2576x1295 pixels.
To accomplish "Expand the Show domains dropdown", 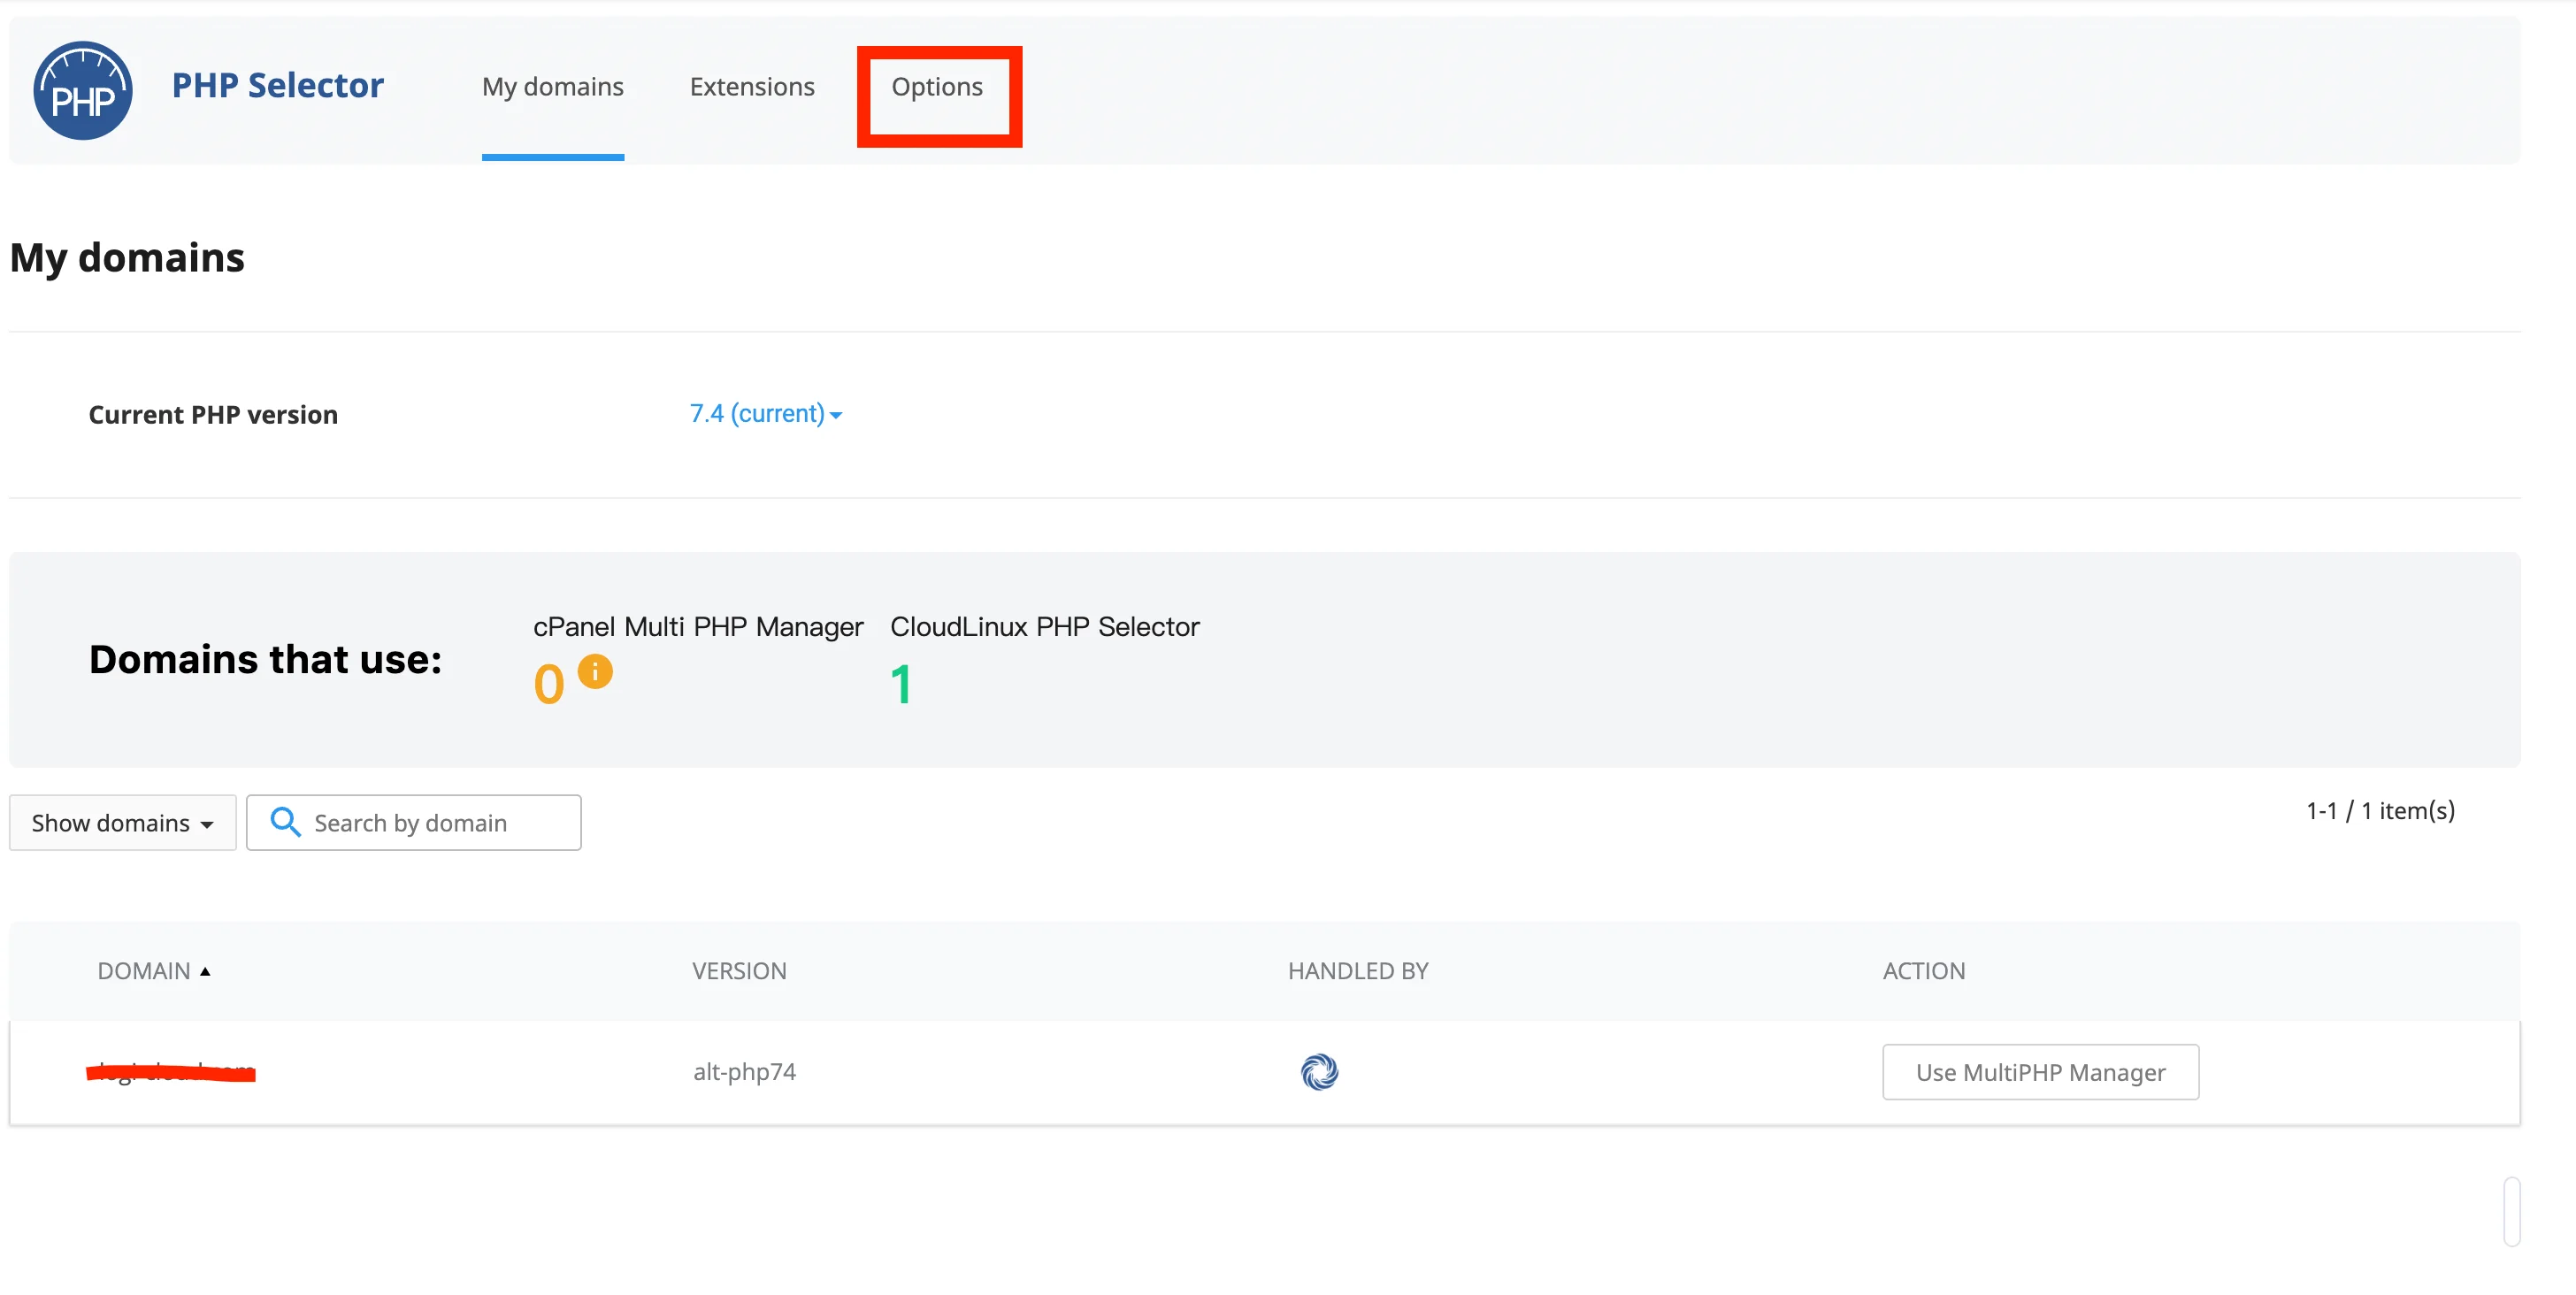I will (x=123, y=822).
